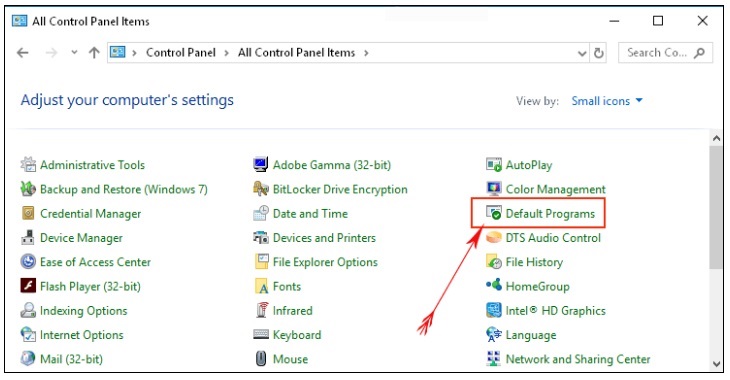Click Control Panel in the breadcrumb
Viewport: 730px width, 380px height.
coord(181,53)
